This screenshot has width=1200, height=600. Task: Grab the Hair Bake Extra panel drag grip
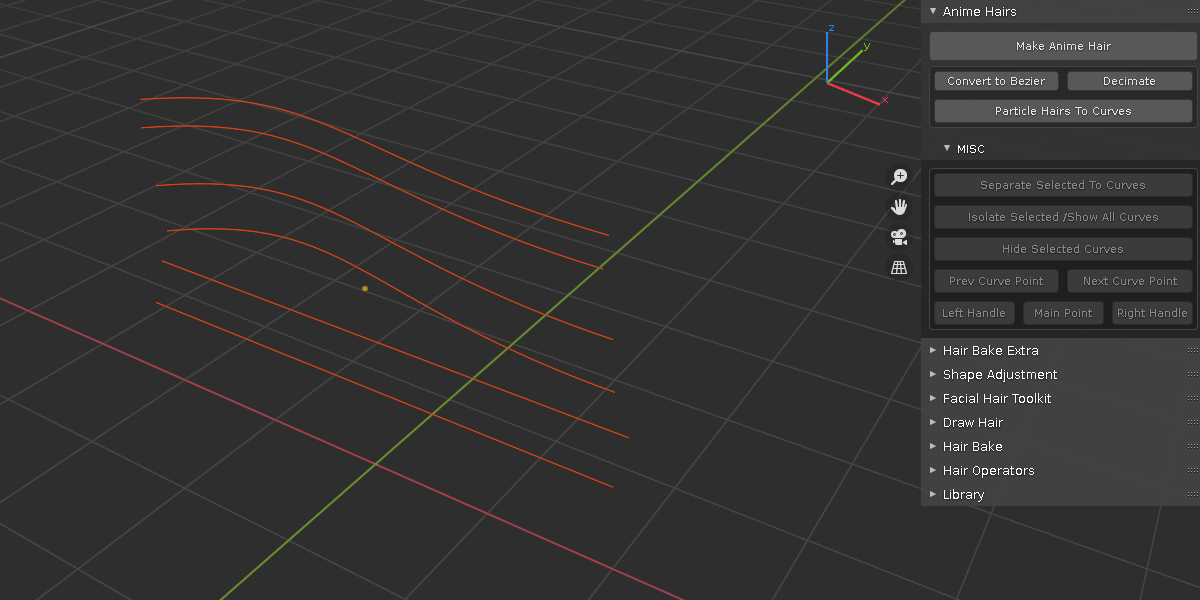point(1192,350)
